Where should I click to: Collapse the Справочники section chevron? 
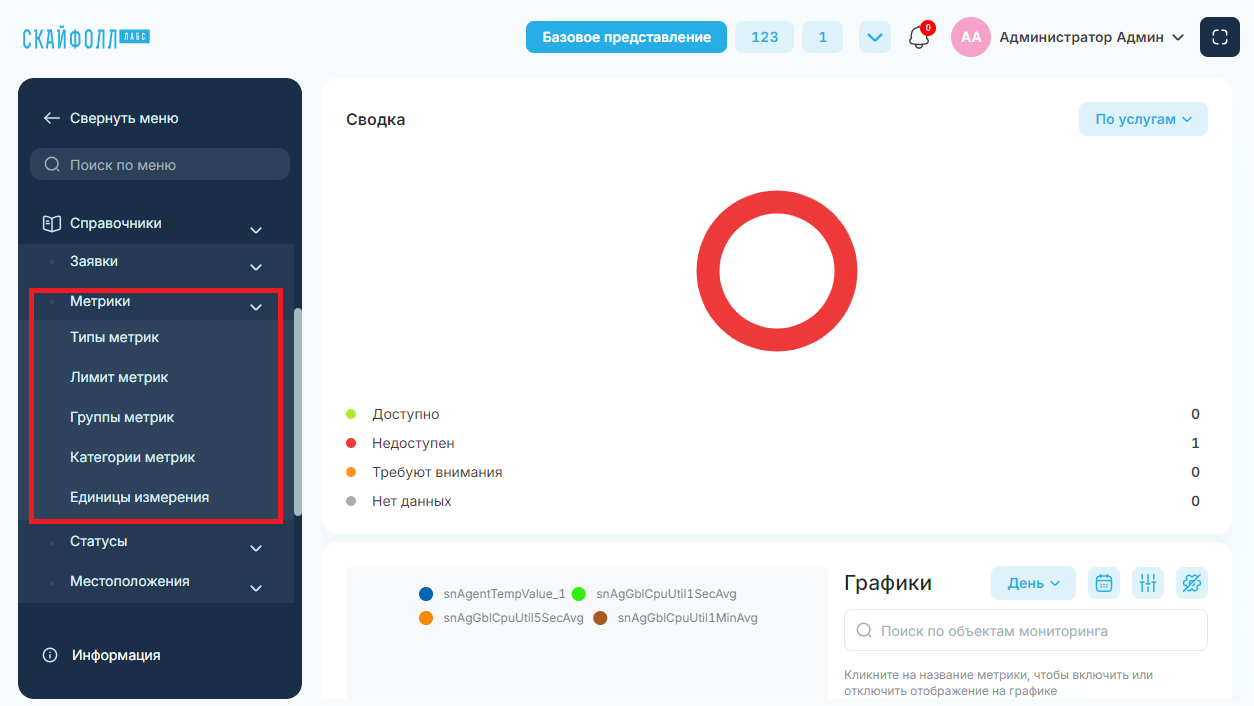click(x=256, y=230)
